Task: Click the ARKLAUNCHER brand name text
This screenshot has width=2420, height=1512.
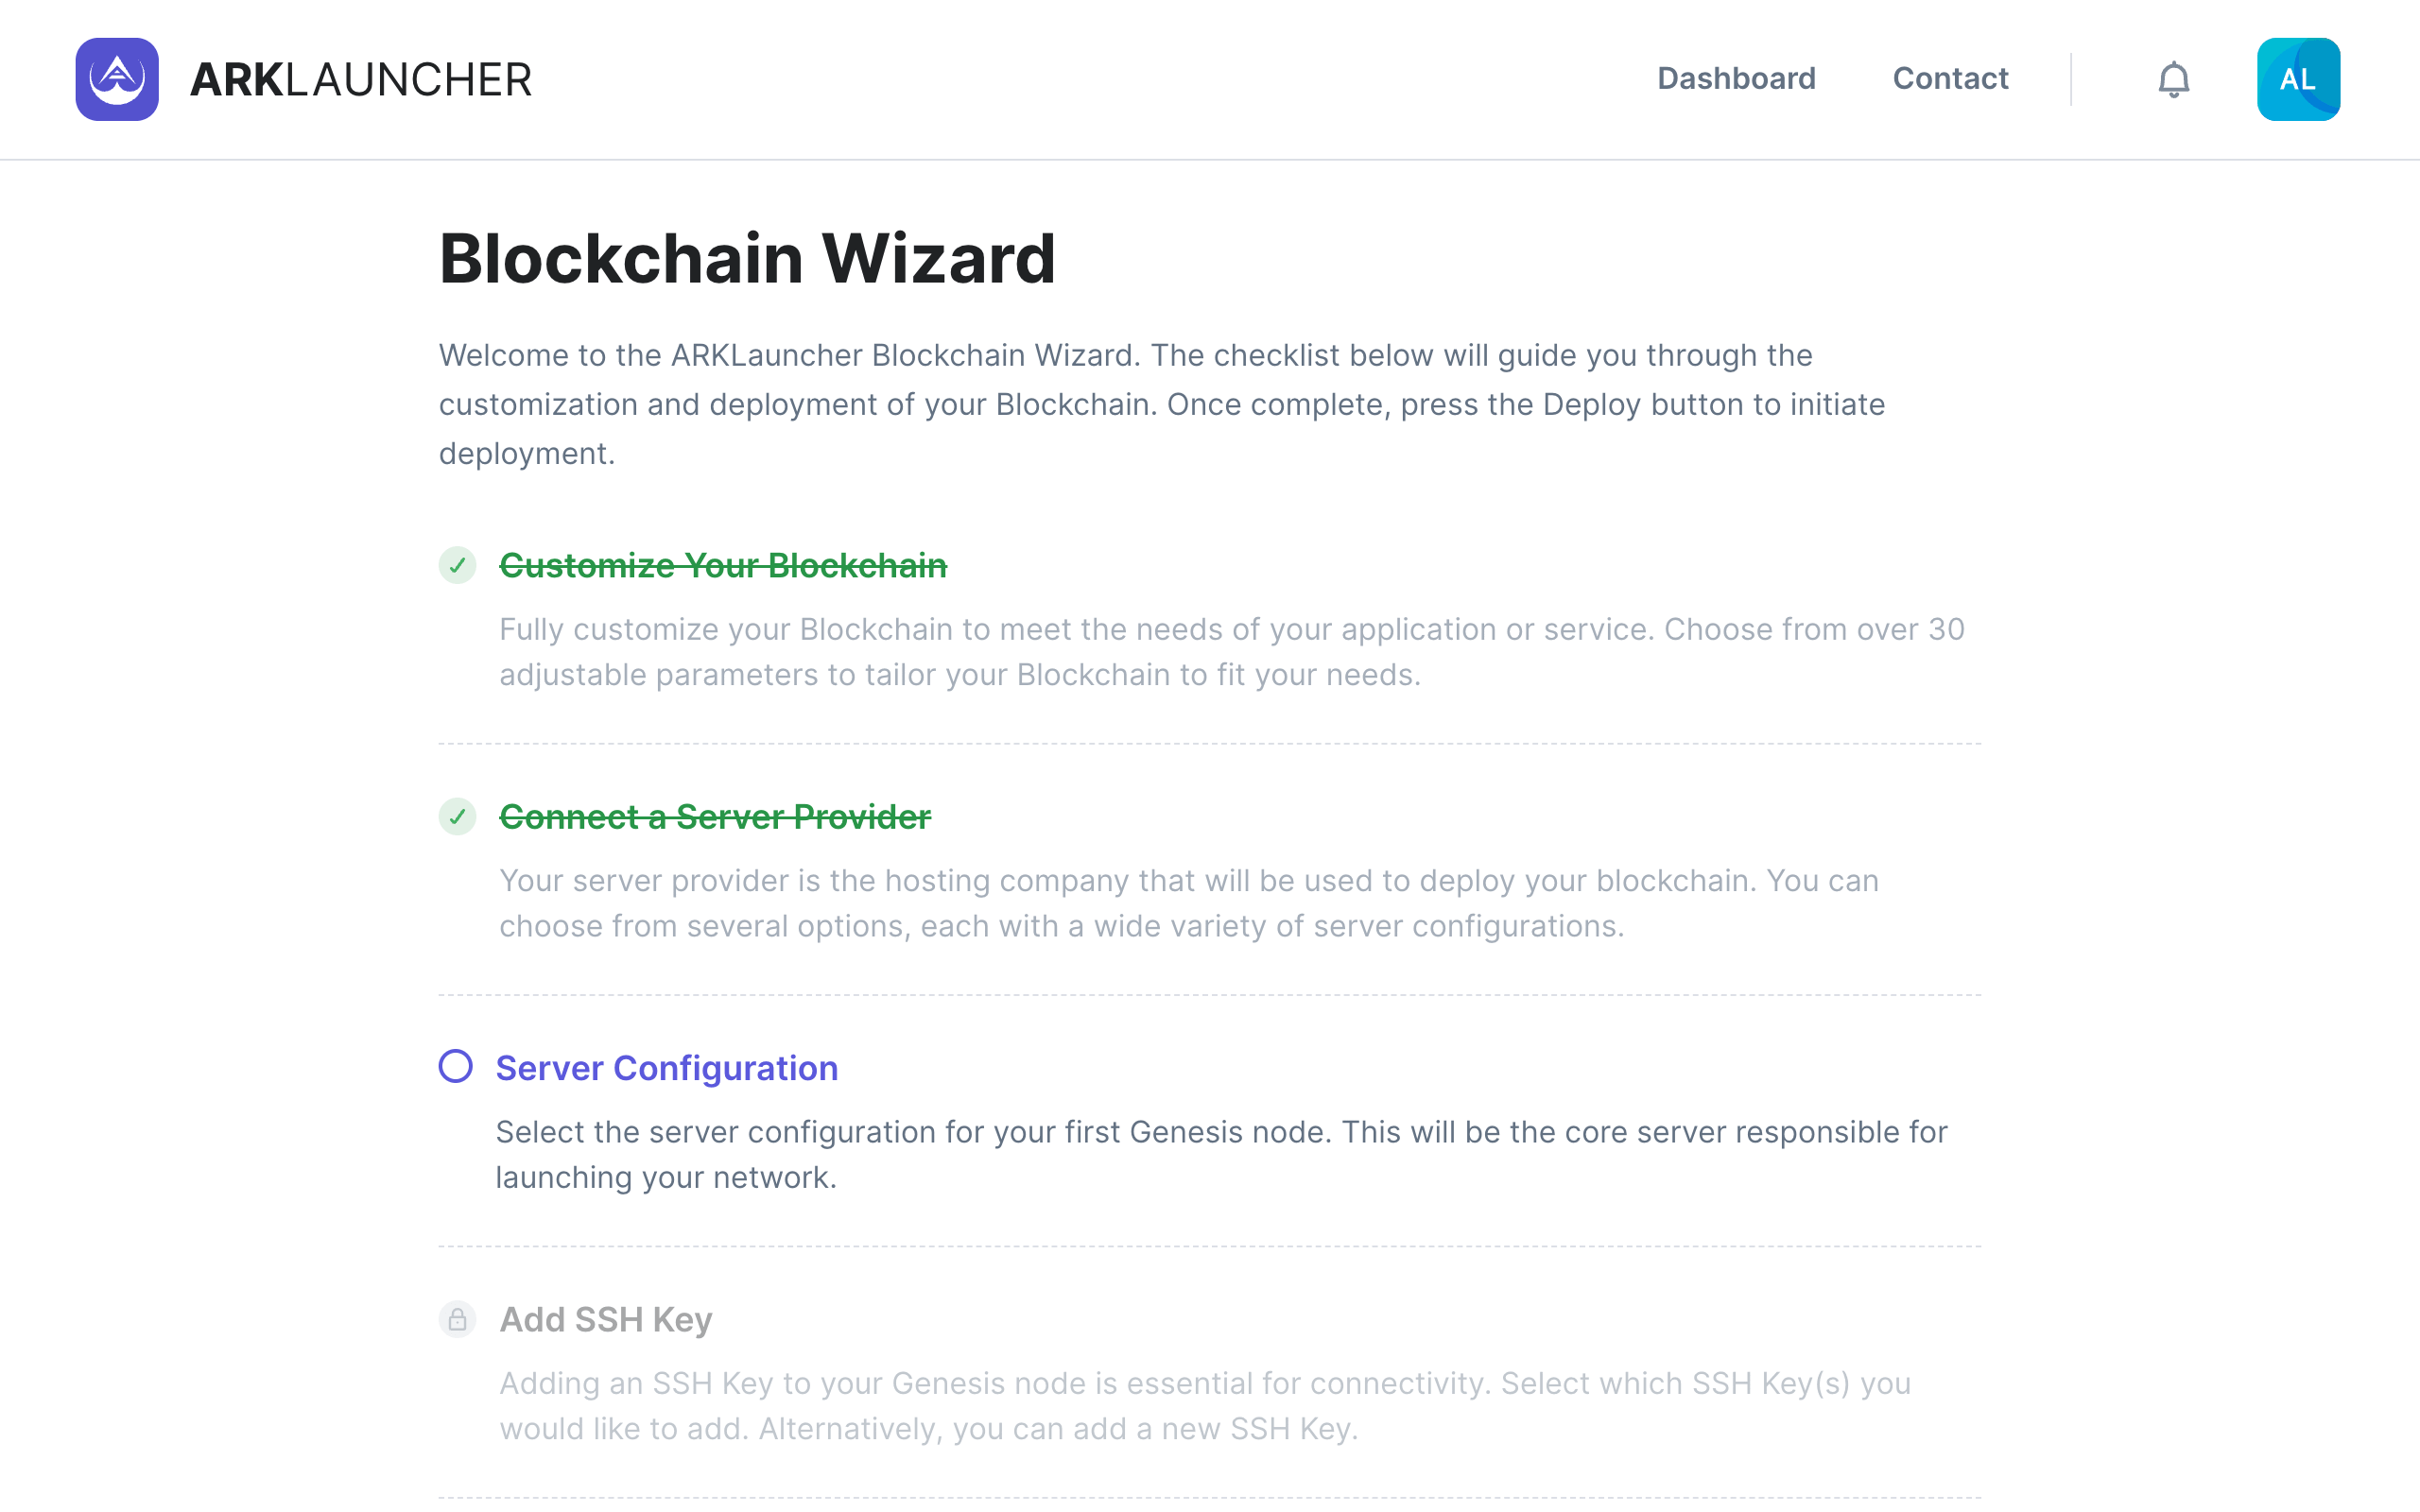Action: pyautogui.click(x=361, y=80)
